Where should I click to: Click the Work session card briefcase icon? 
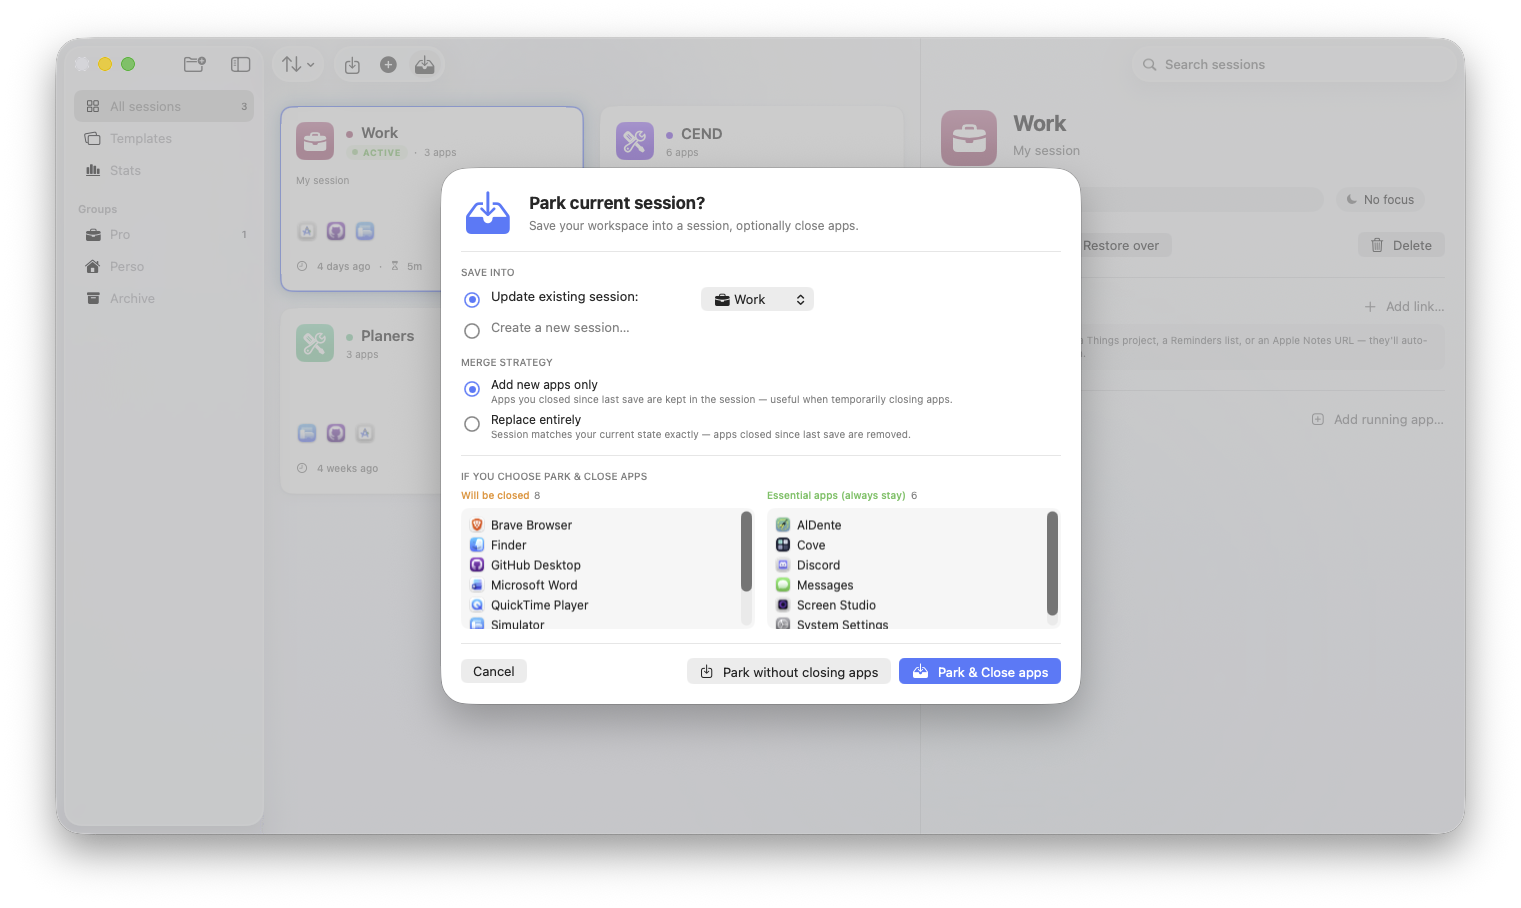315,141
